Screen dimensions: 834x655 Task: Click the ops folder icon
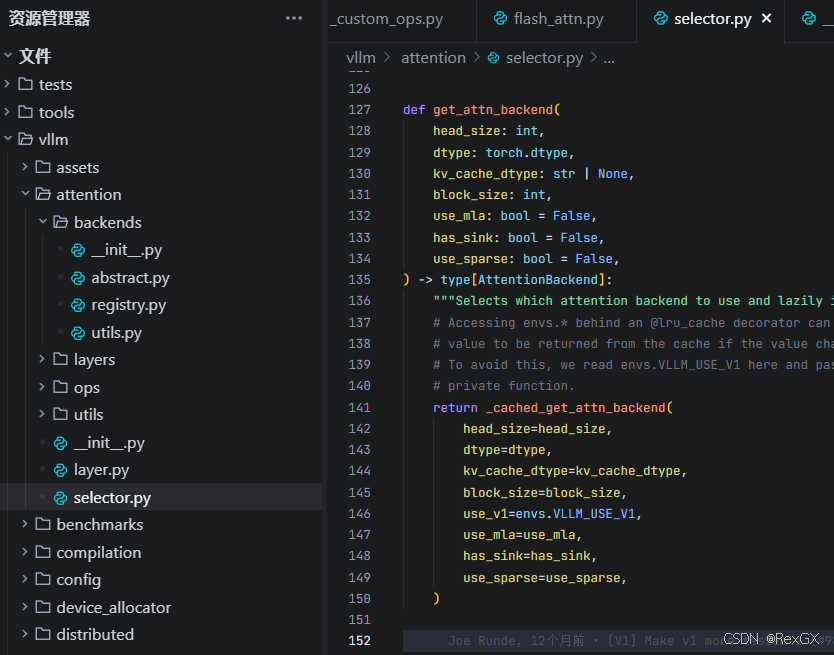[60, 387]
